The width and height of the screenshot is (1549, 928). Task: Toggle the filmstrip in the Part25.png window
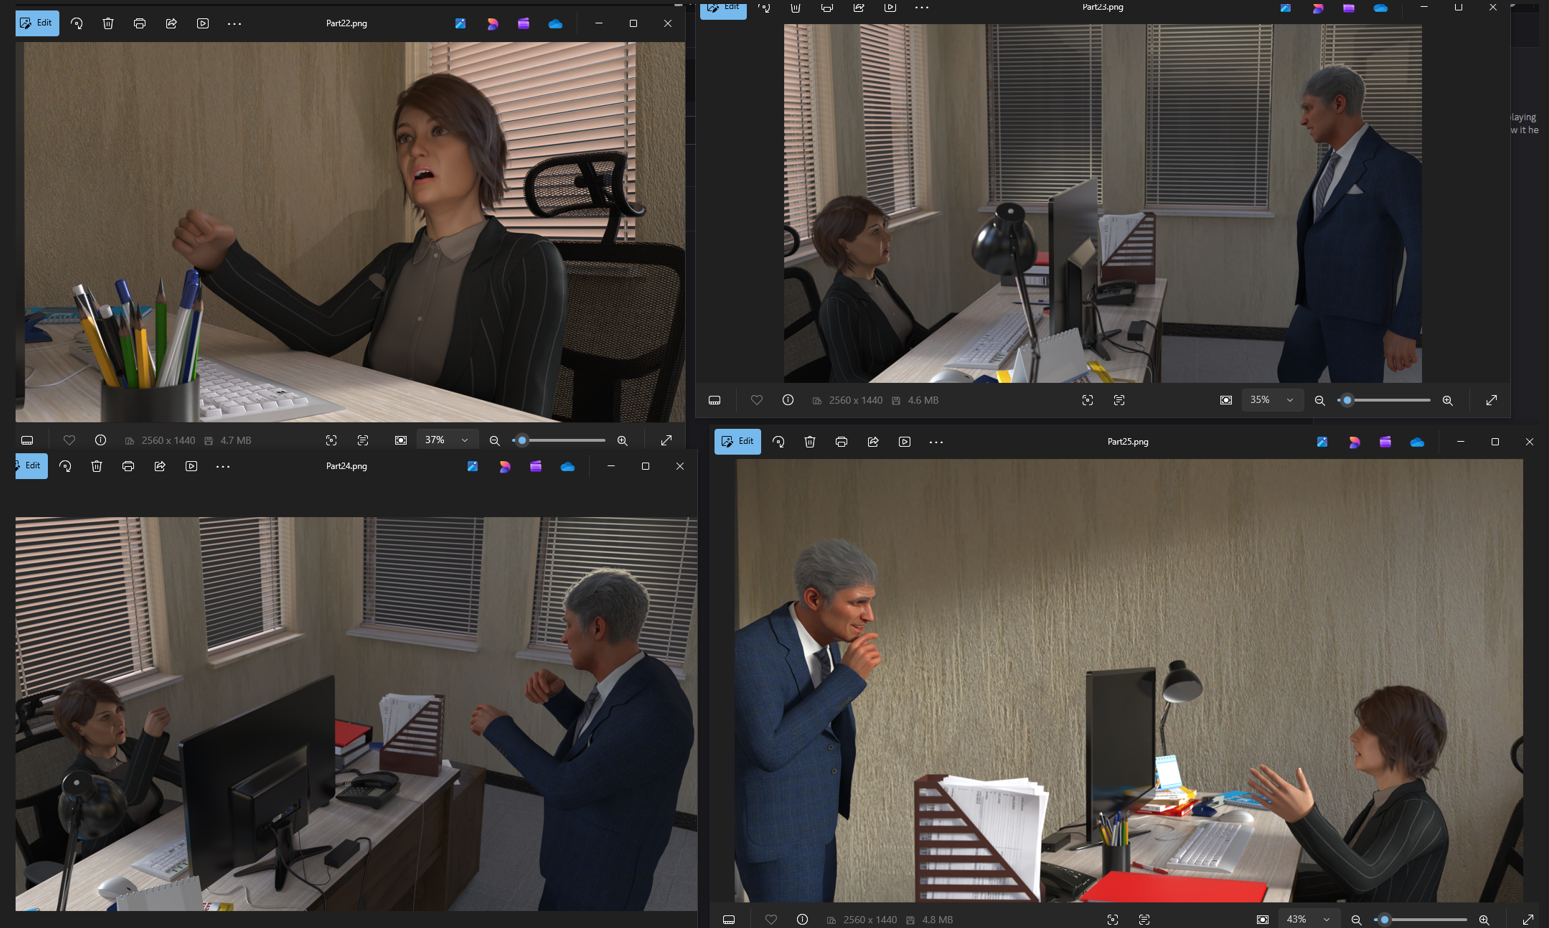point(729,919)
